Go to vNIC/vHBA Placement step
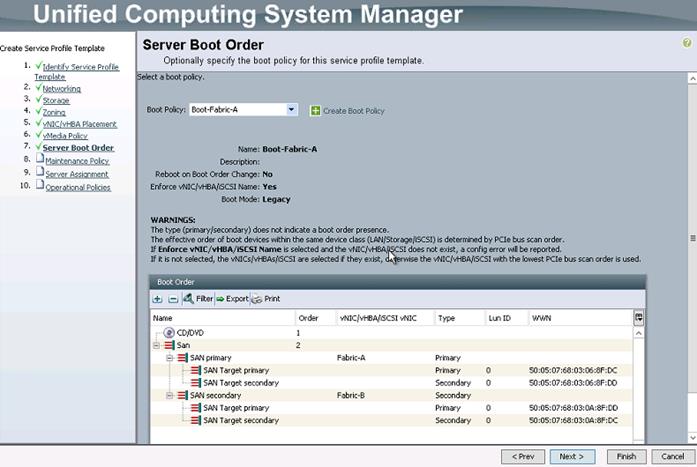This screenshot has height=467, width=697. [80, 124]
